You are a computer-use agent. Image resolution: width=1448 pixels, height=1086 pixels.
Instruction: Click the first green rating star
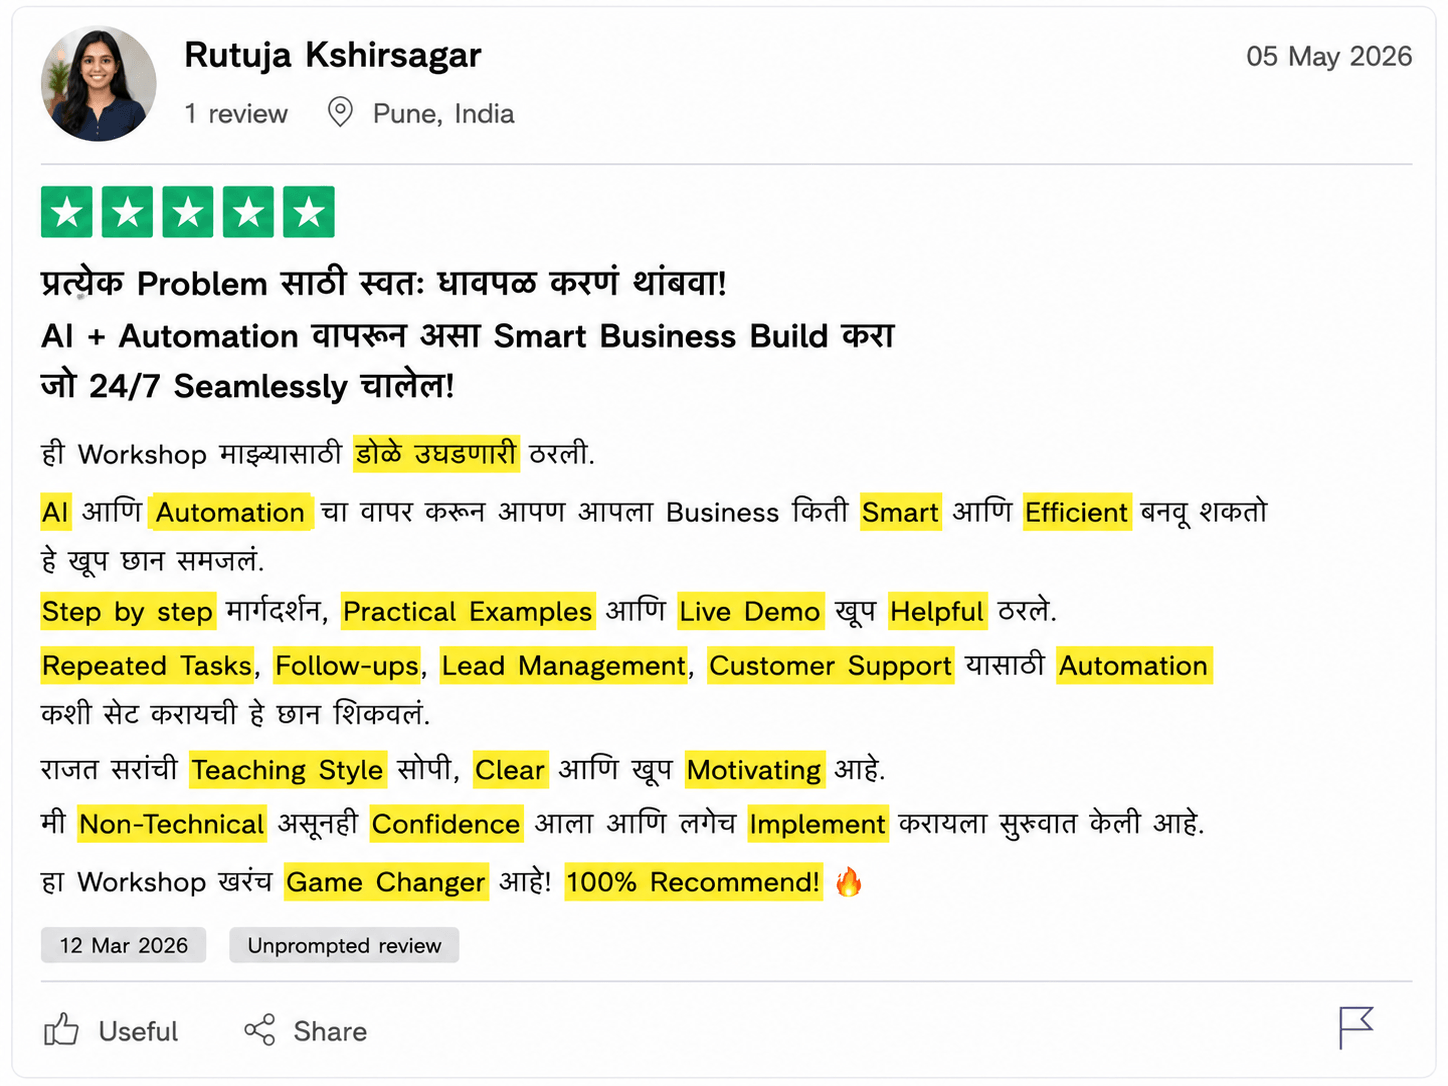67,212
